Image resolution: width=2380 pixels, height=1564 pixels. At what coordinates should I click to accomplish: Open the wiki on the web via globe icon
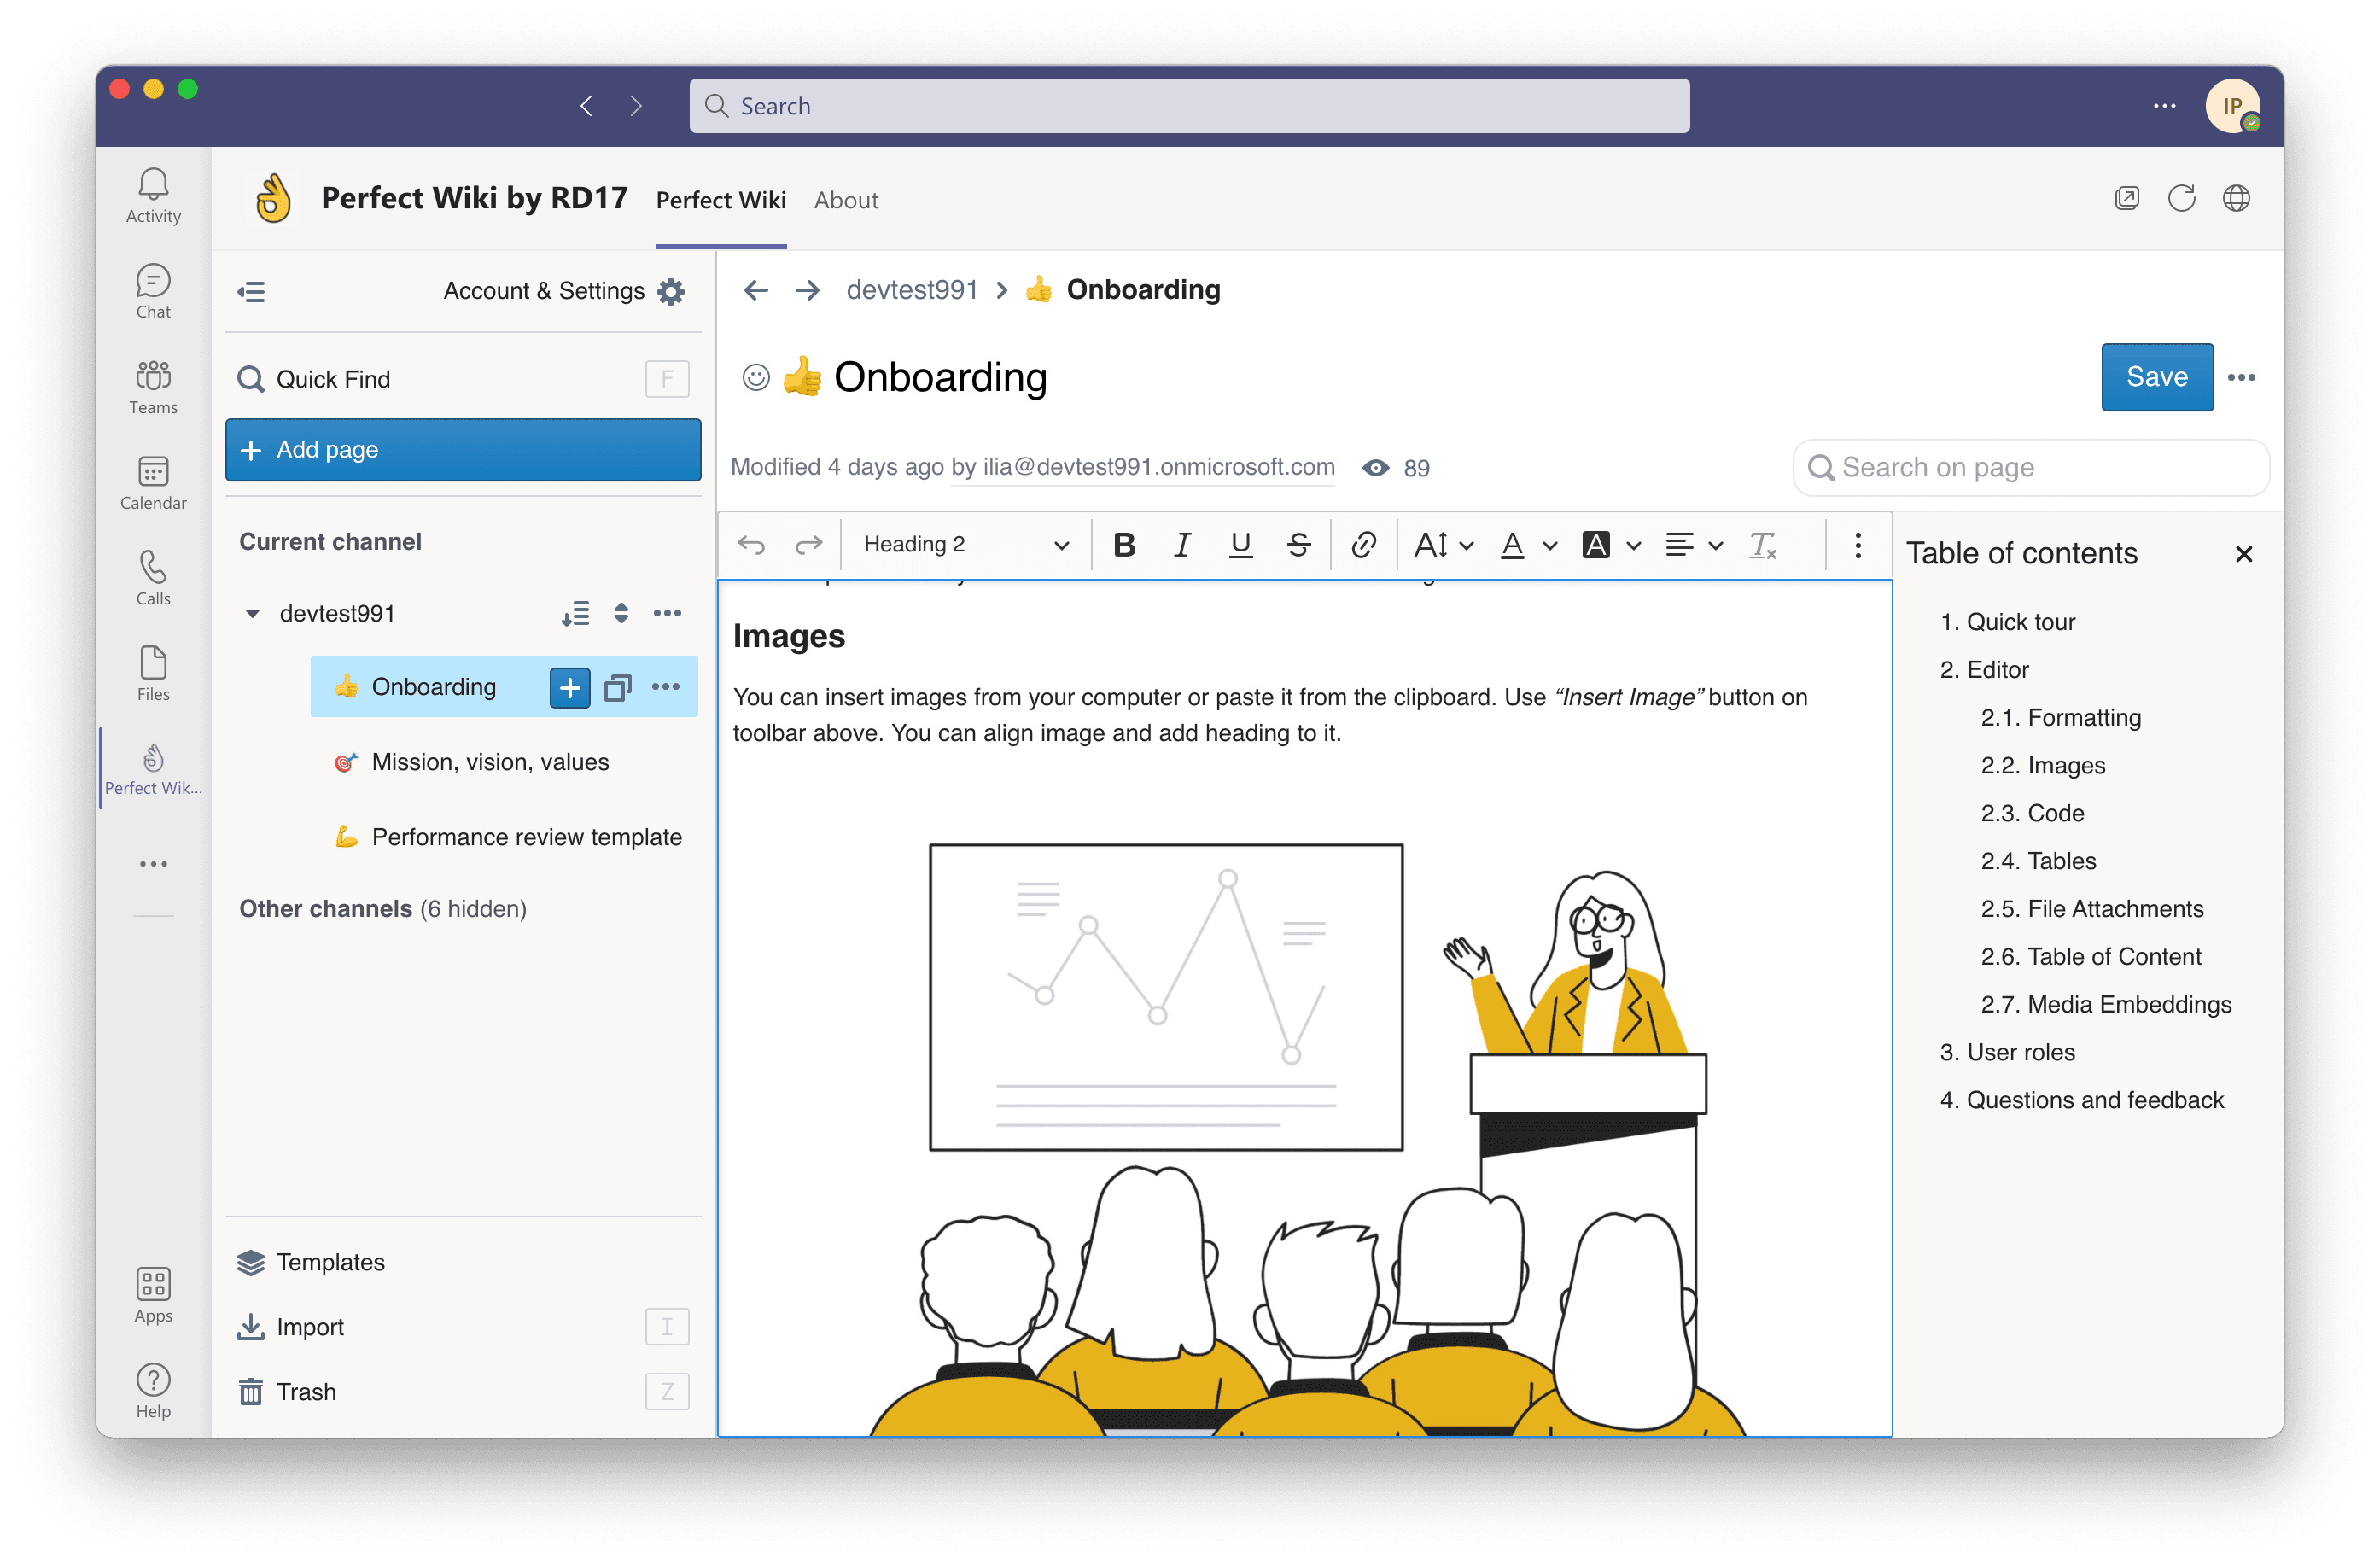[2236, 198]
